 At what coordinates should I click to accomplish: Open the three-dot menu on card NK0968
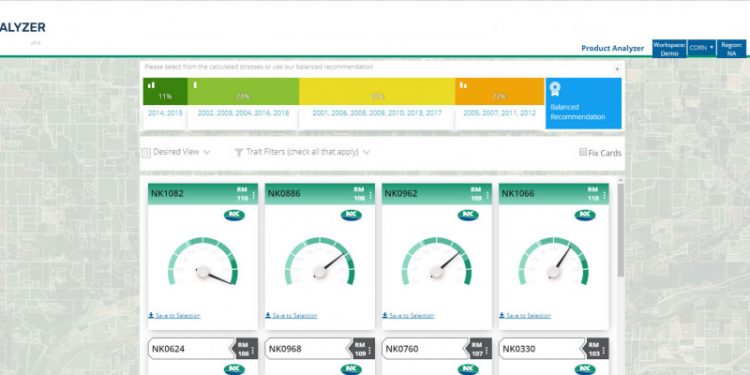[370, 350]
